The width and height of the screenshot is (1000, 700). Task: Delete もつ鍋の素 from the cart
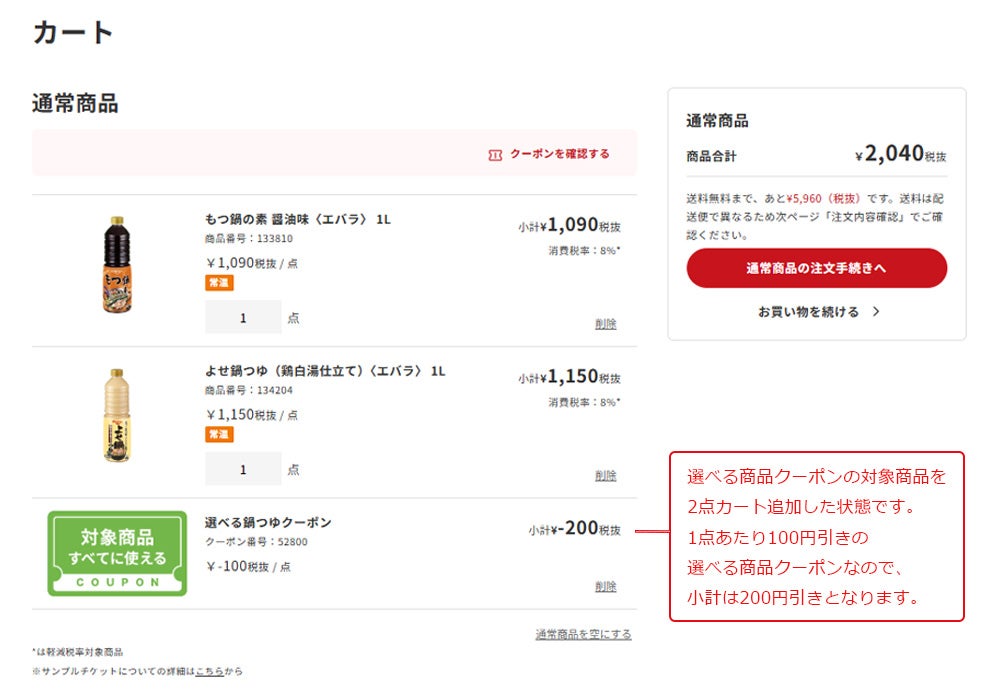(605, 324)
